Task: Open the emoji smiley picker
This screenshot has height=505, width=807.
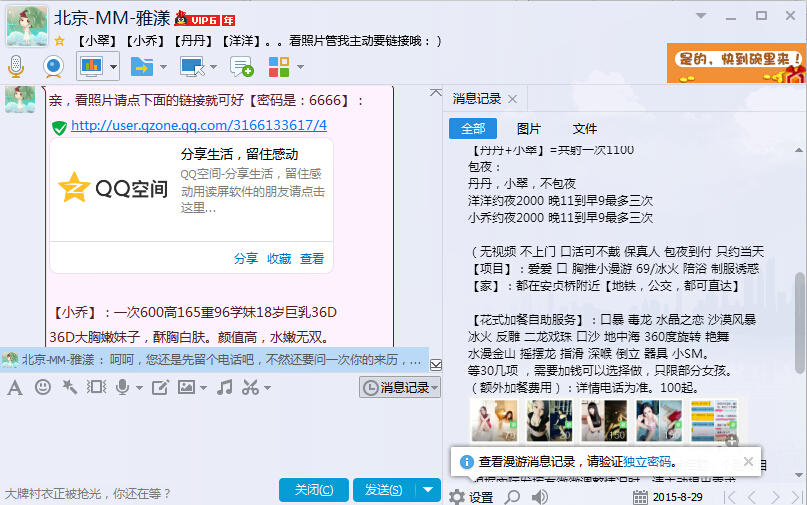Action: coord(43,387)
